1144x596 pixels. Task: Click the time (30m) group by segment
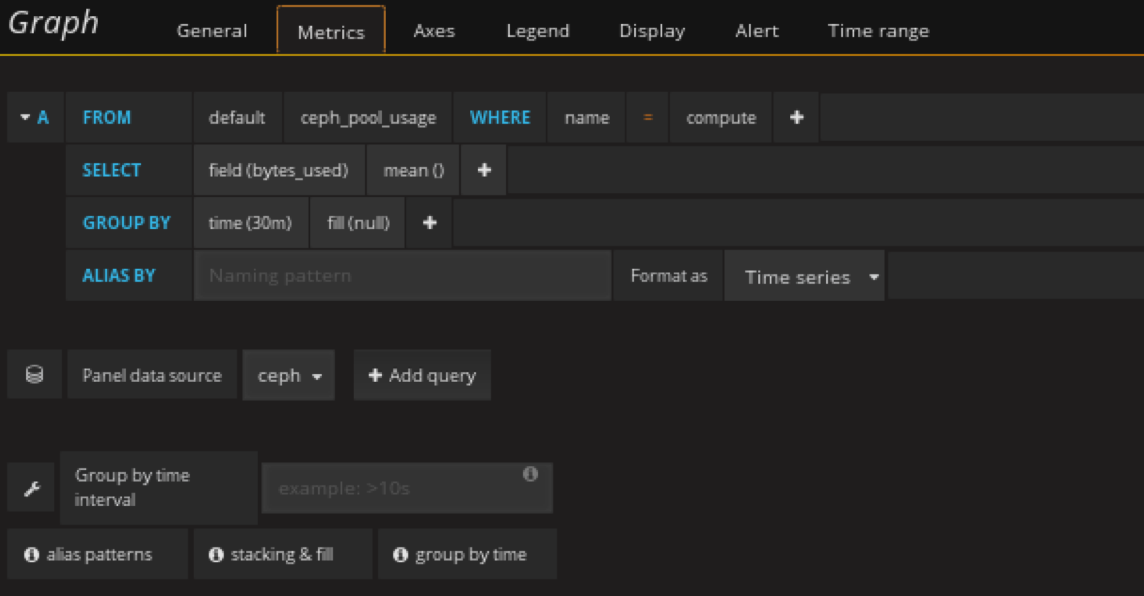(x=250, y=223)
